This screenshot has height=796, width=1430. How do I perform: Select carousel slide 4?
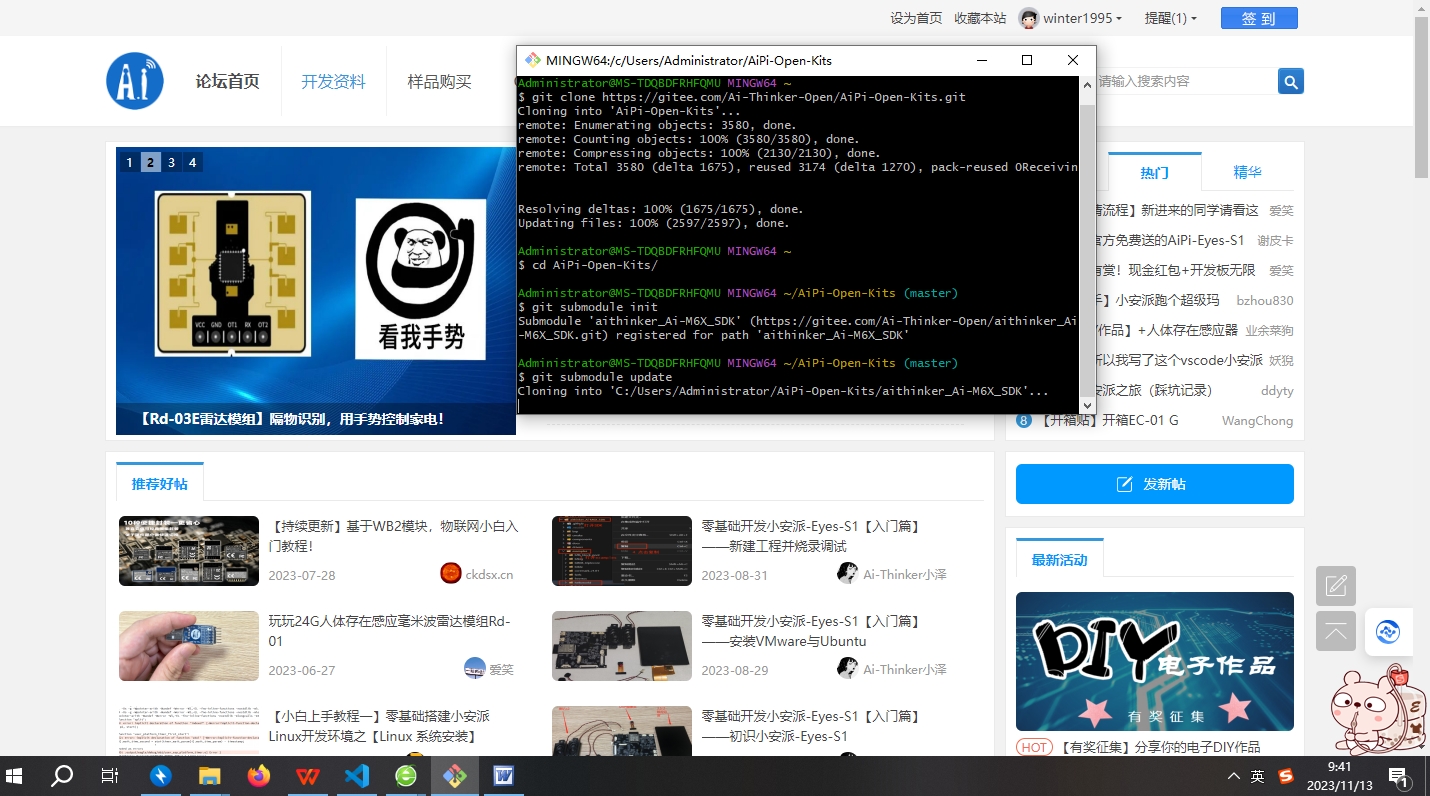tap(192, 162)
